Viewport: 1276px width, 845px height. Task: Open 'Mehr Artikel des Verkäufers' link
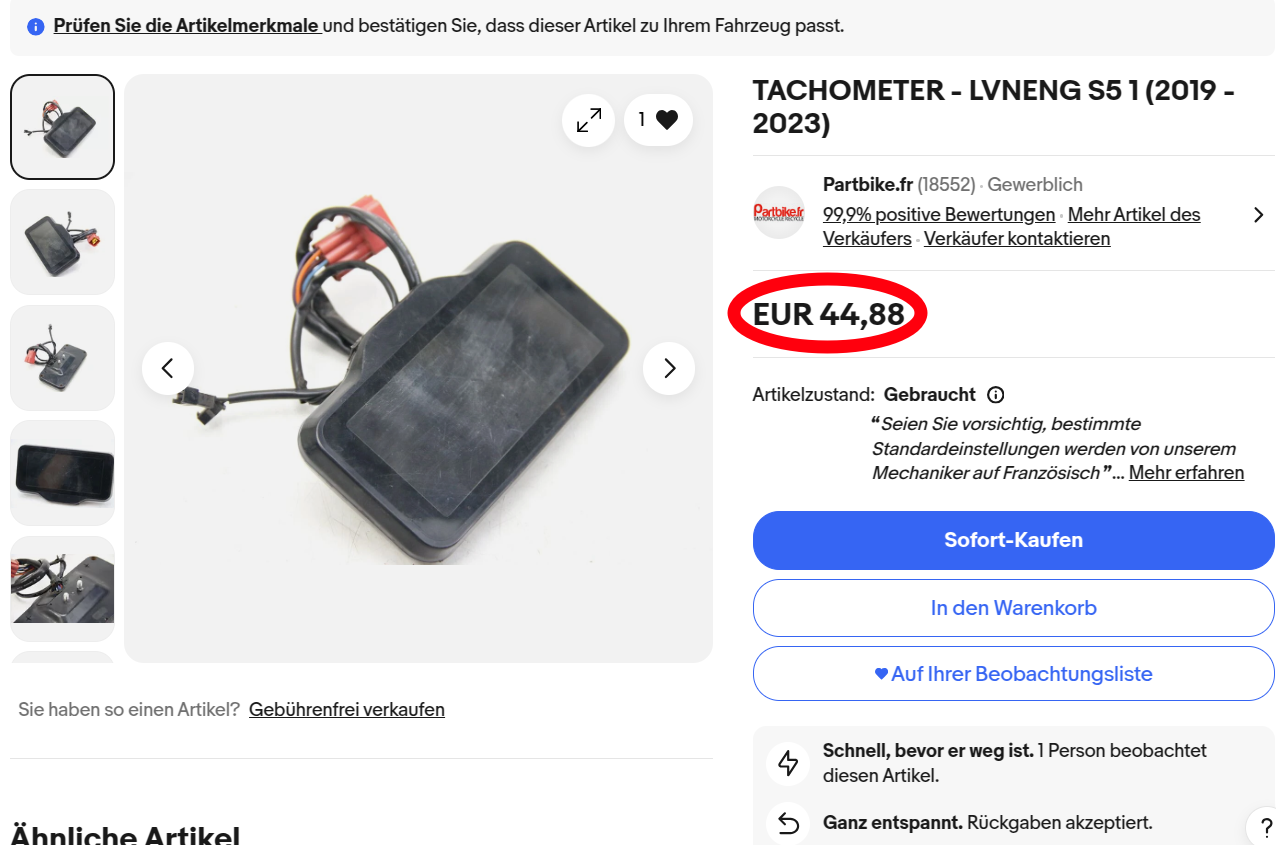pos(1133,215)
